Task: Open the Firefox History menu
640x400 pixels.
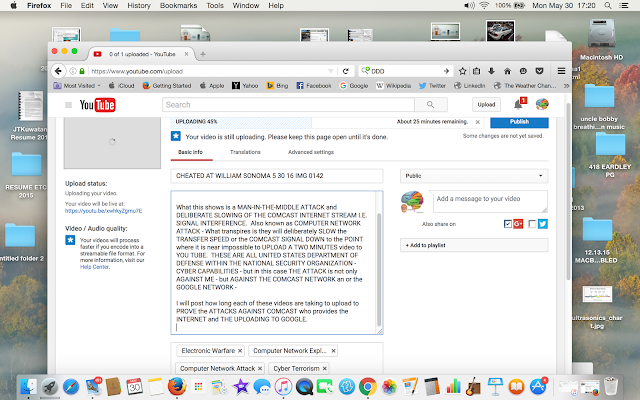Action: 139,6
